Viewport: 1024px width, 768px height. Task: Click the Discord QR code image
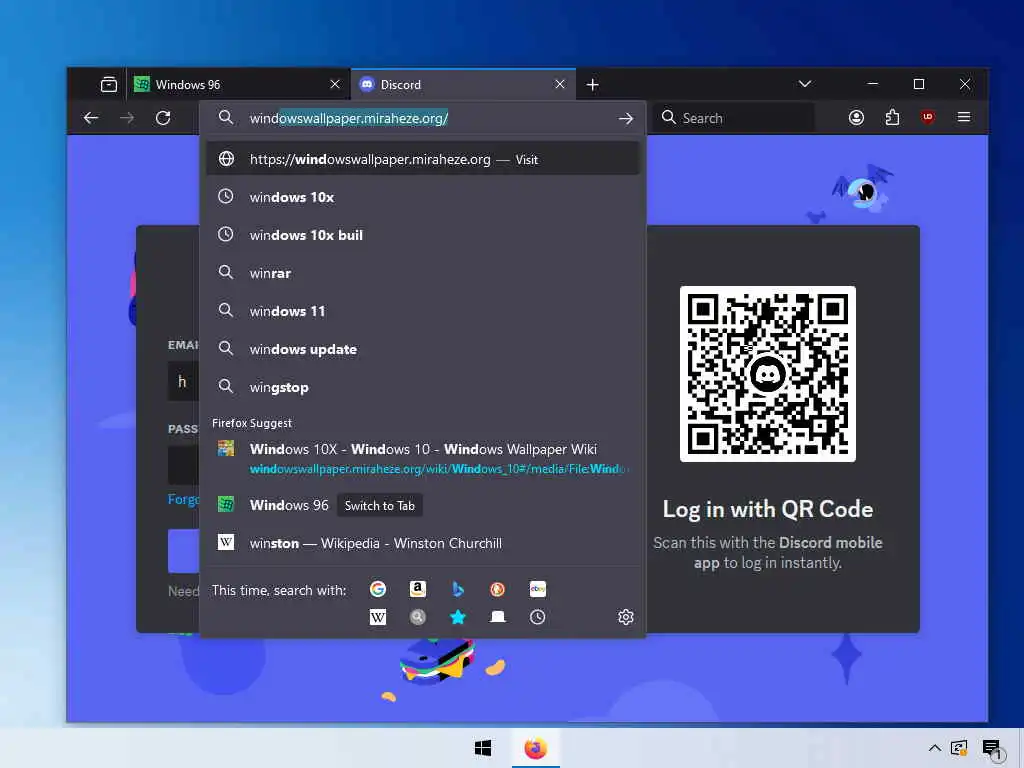(767, 374)
